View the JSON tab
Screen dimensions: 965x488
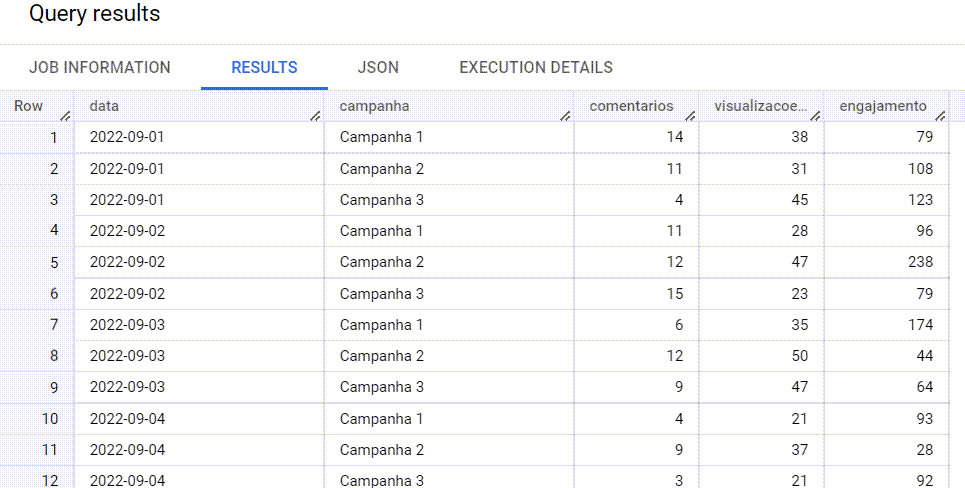[x=378, y=68]
